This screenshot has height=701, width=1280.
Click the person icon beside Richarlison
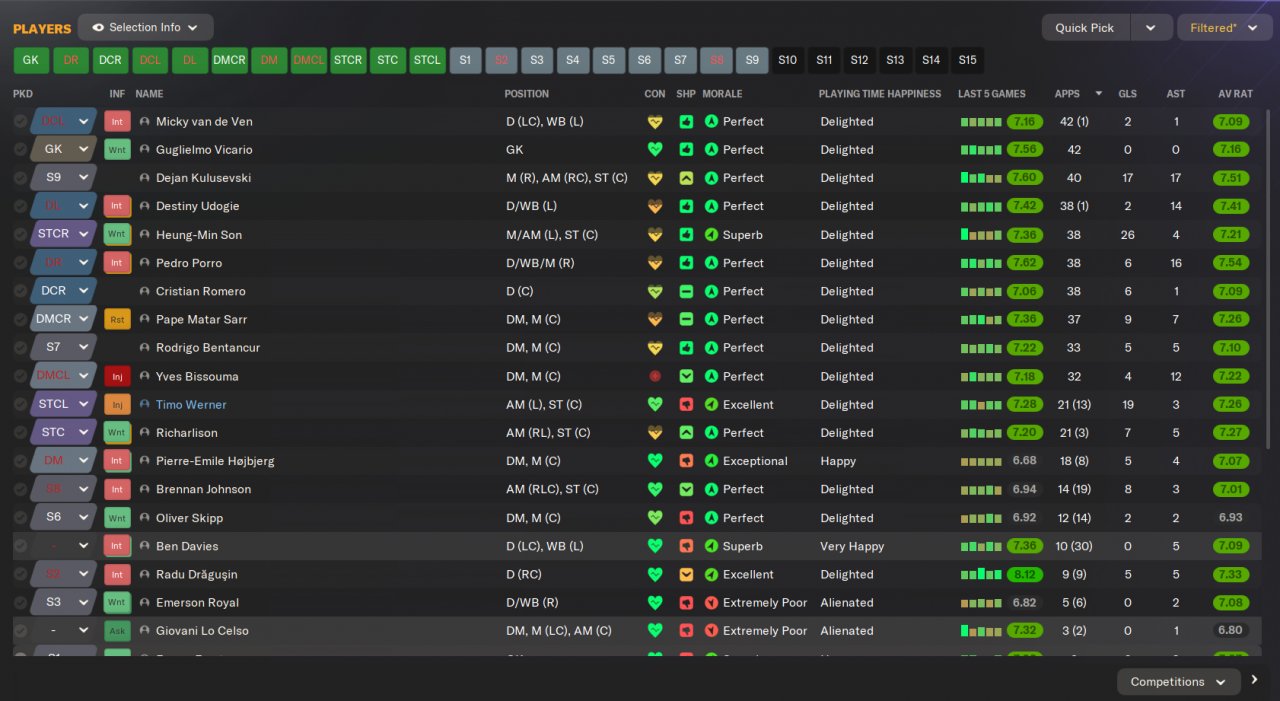[145, 433]
